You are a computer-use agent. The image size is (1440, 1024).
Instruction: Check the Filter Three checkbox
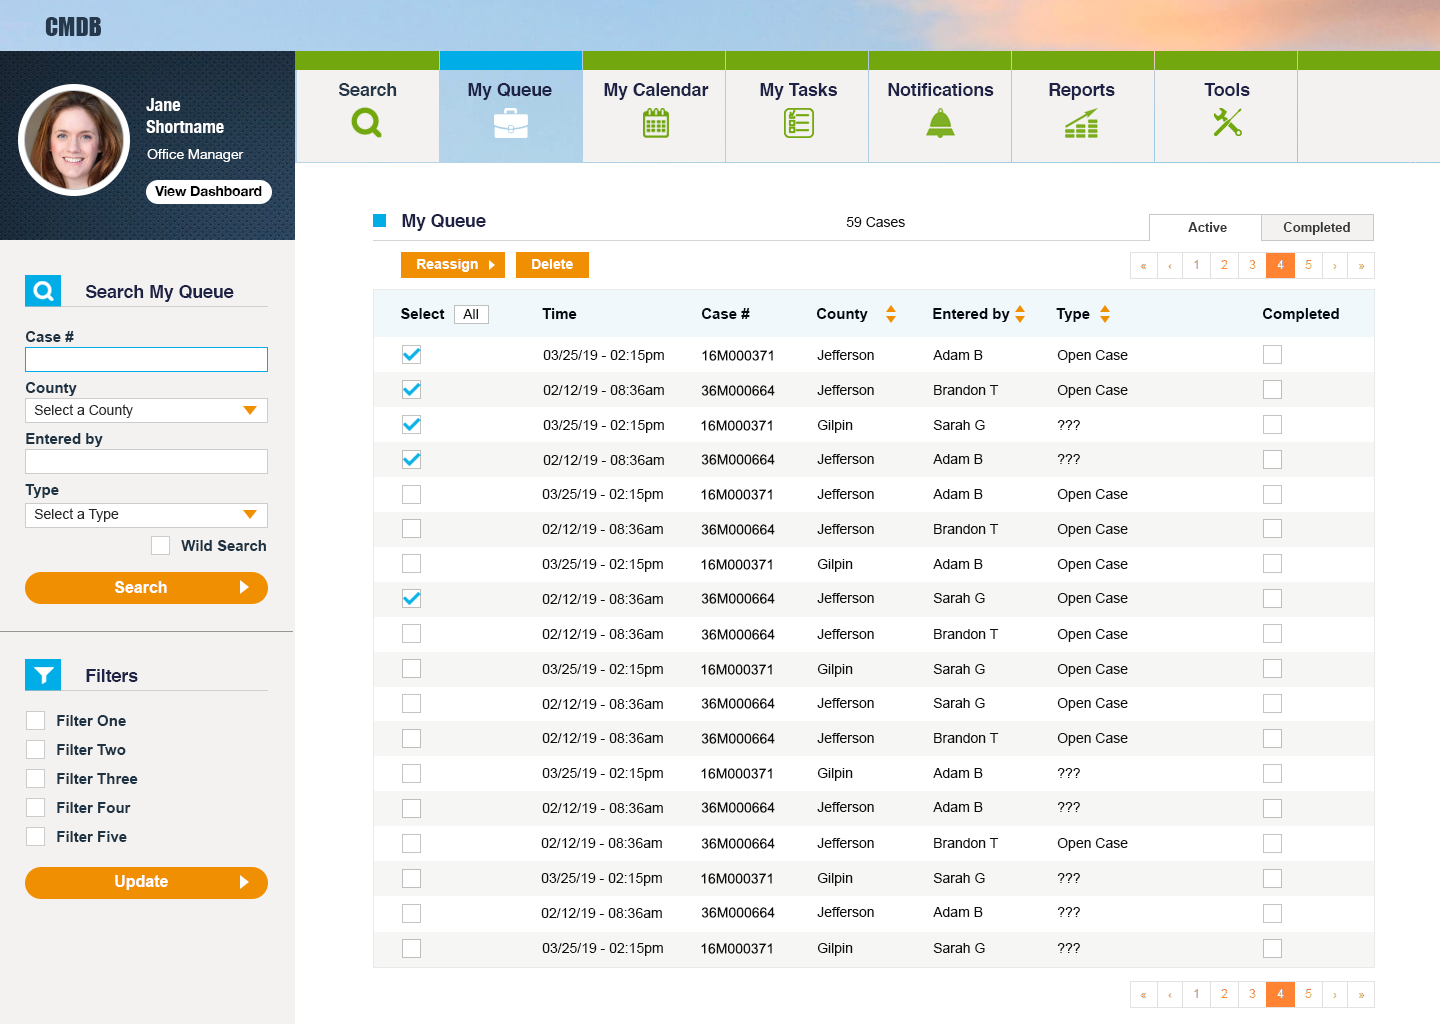(x=35, y=778)
